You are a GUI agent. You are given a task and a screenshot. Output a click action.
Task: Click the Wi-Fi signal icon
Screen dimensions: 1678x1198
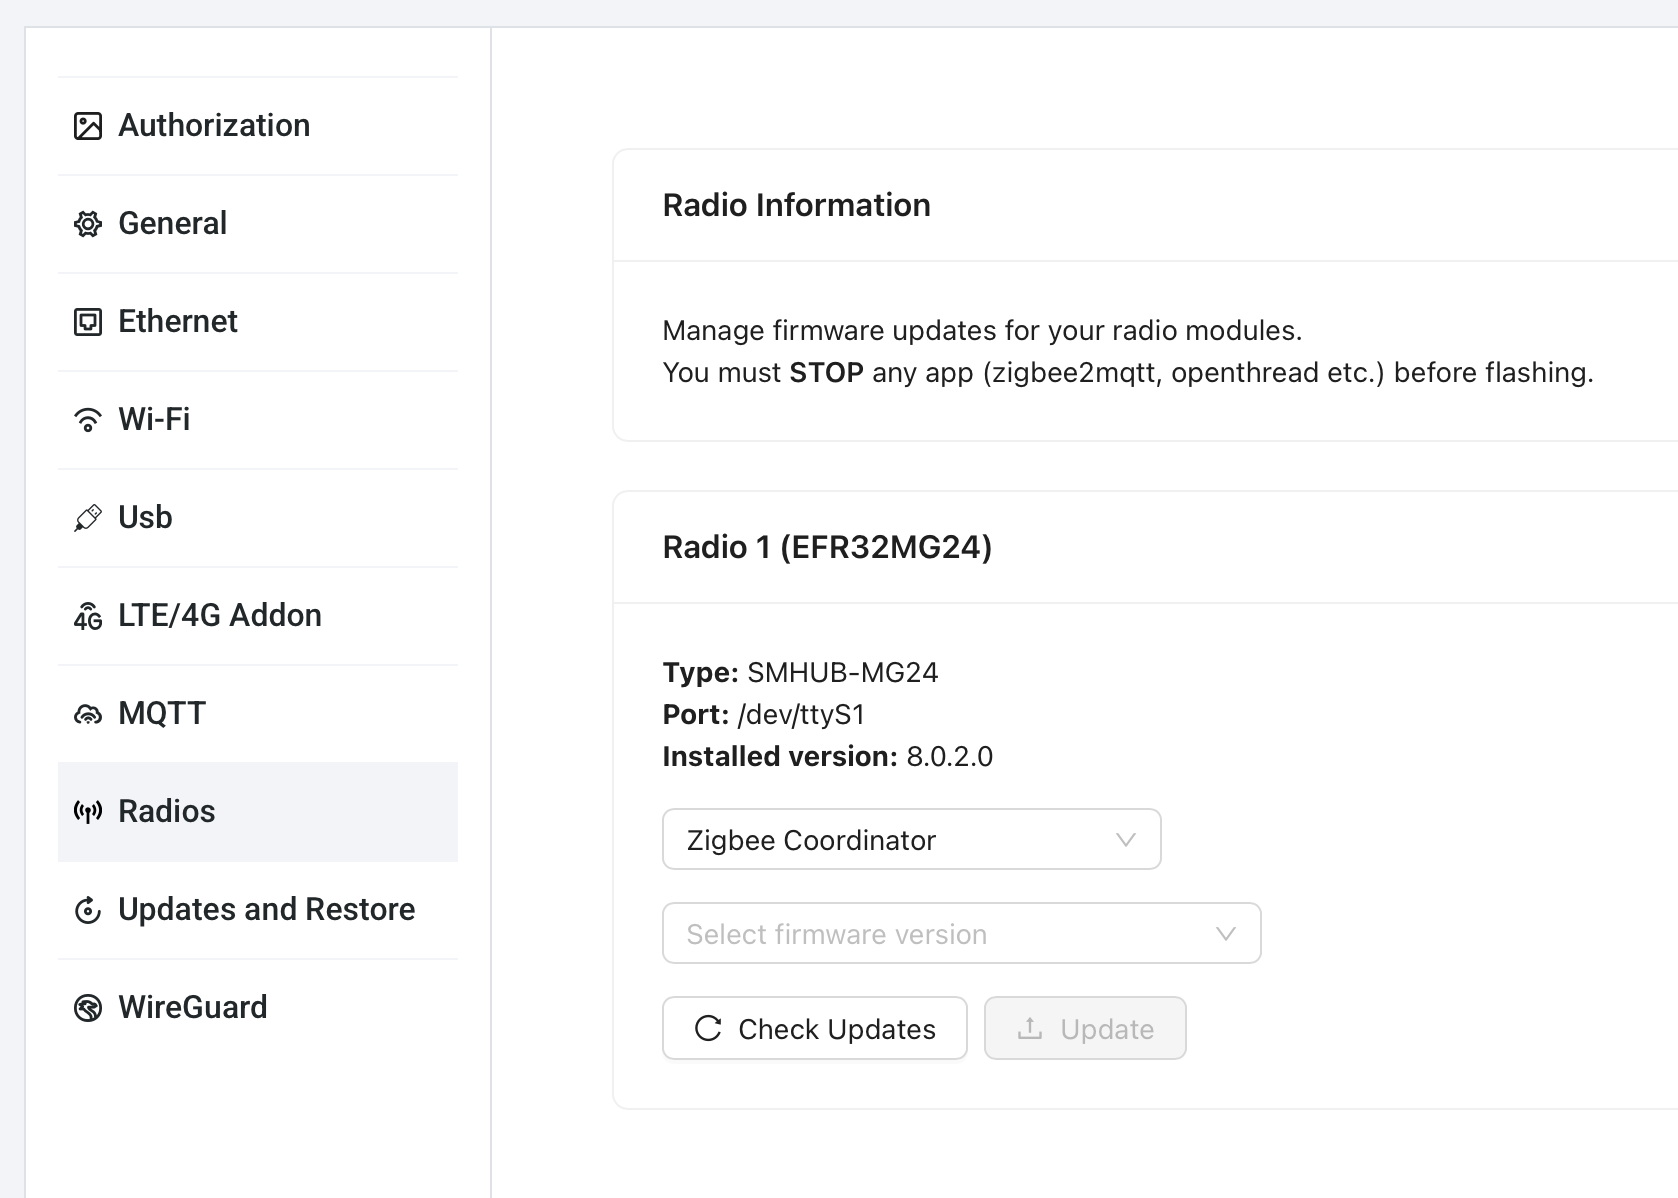pos(88,420)
